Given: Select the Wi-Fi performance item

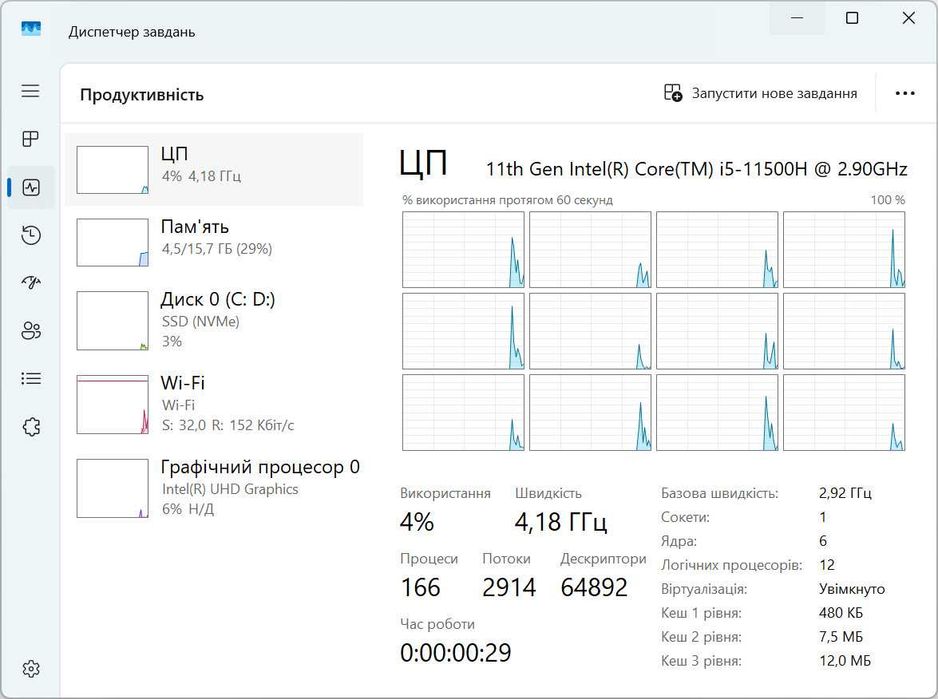Looking at the screenshot, I should point(214,405).
